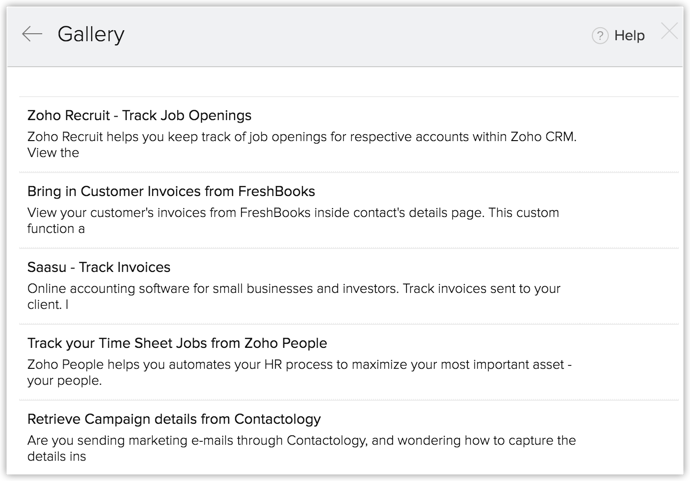Open the Help link text

coord(629,35)
